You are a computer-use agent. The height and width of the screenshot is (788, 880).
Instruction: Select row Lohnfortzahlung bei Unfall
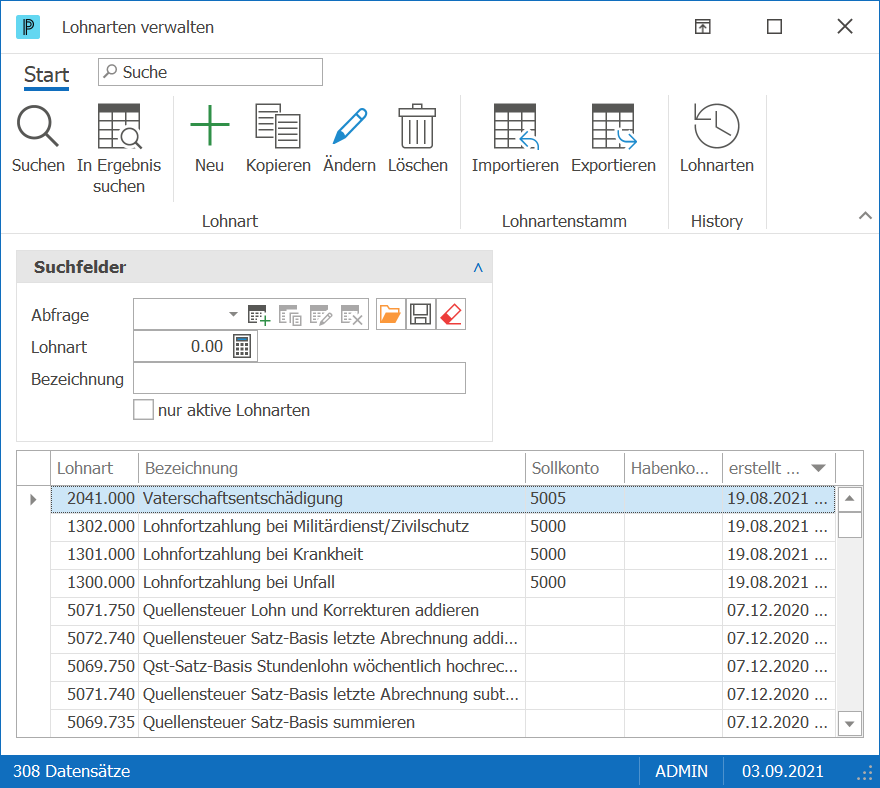pos(442,583)
